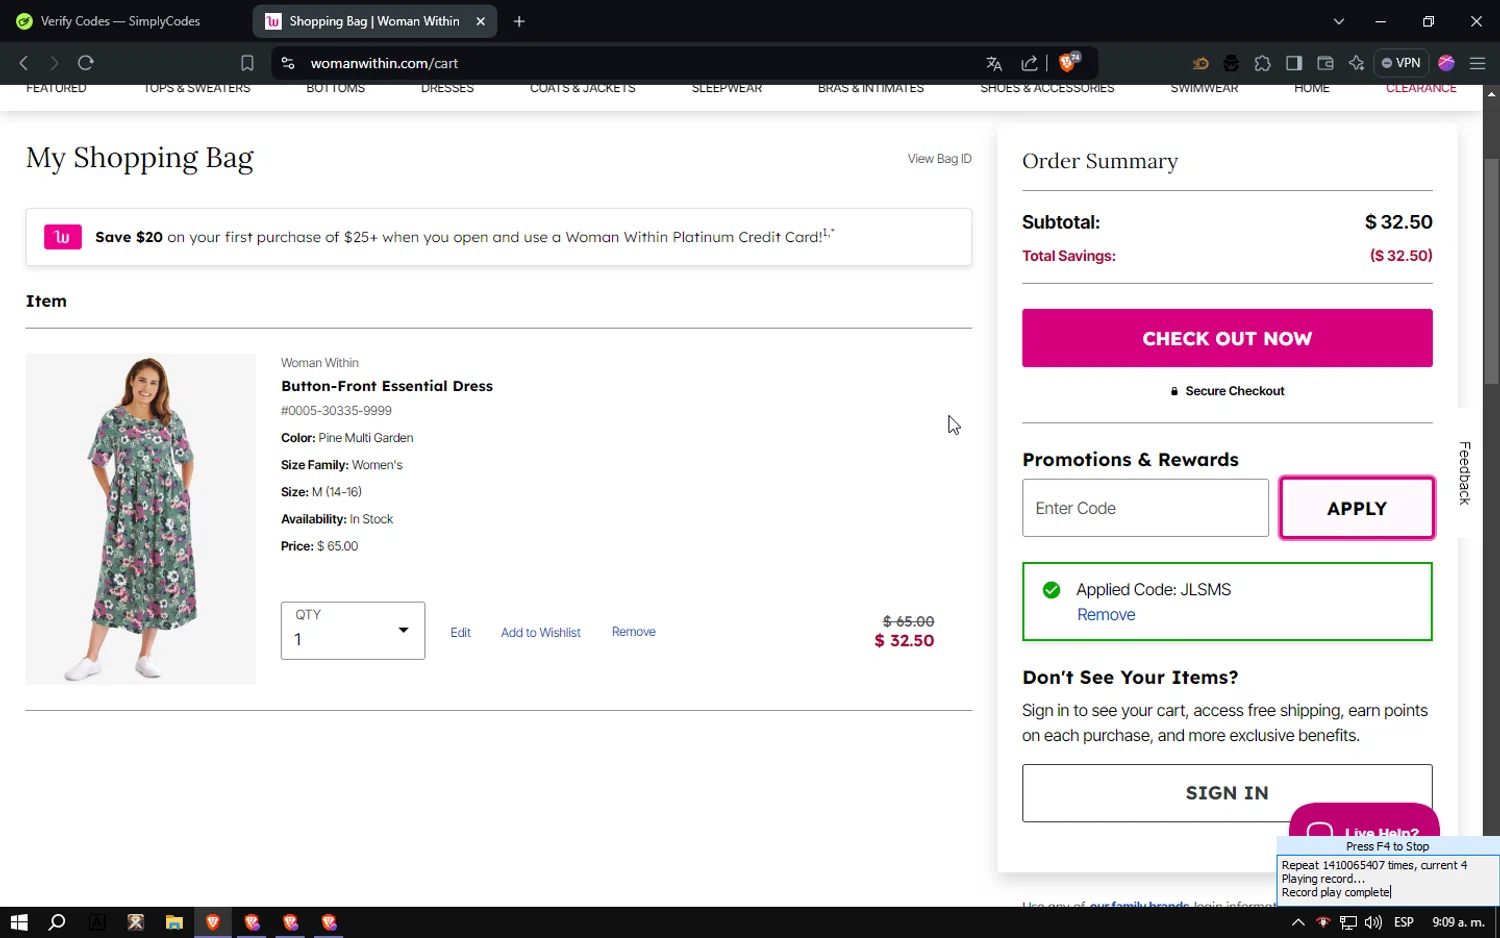Screen dimensions: 1500x938
Task: Open the QTY quantity dropdown
Action: point(353,631)
